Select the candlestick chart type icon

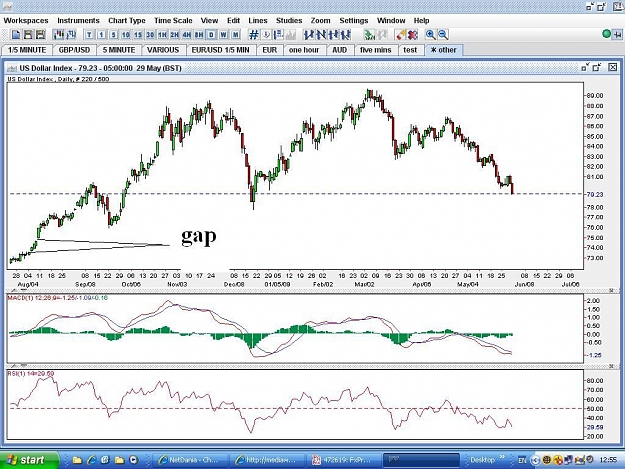(x=59, y=35)
